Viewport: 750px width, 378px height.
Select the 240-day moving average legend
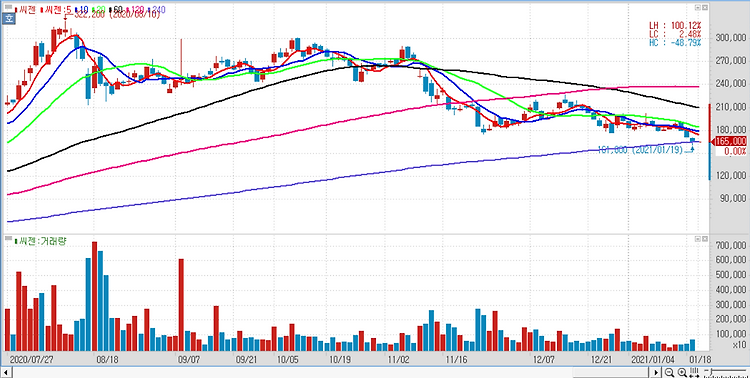pyautogui.click(x=155, y=10)
